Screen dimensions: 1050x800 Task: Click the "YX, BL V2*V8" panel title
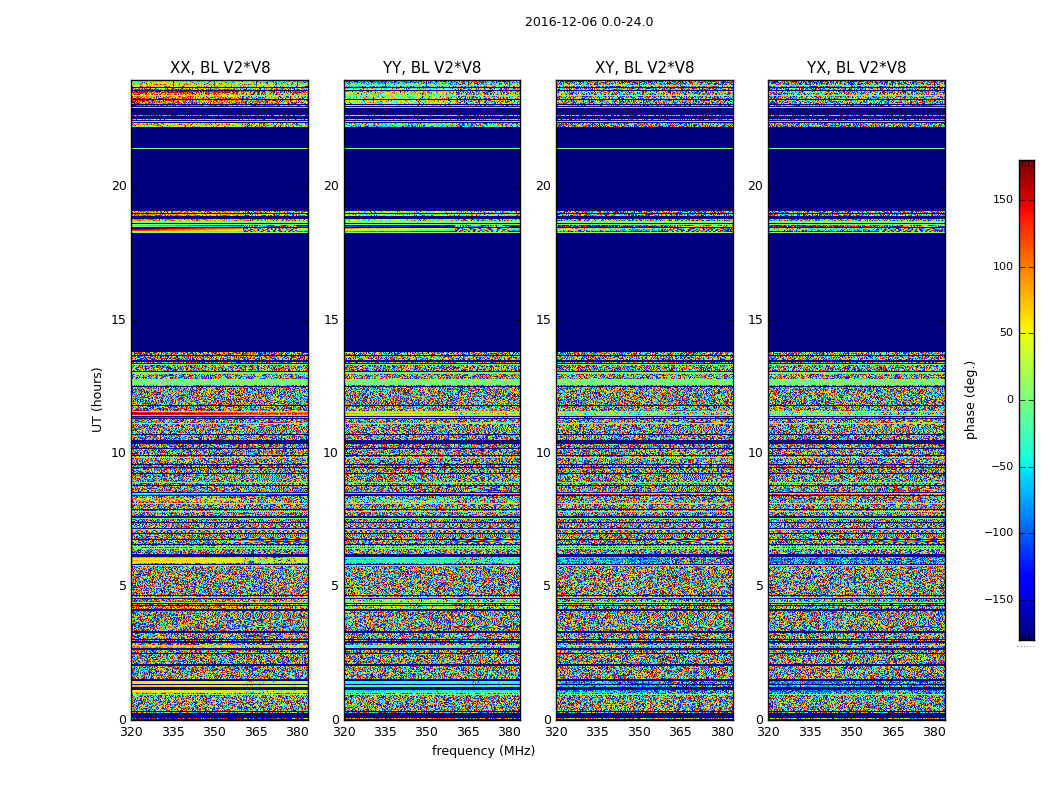click(856, 68)
